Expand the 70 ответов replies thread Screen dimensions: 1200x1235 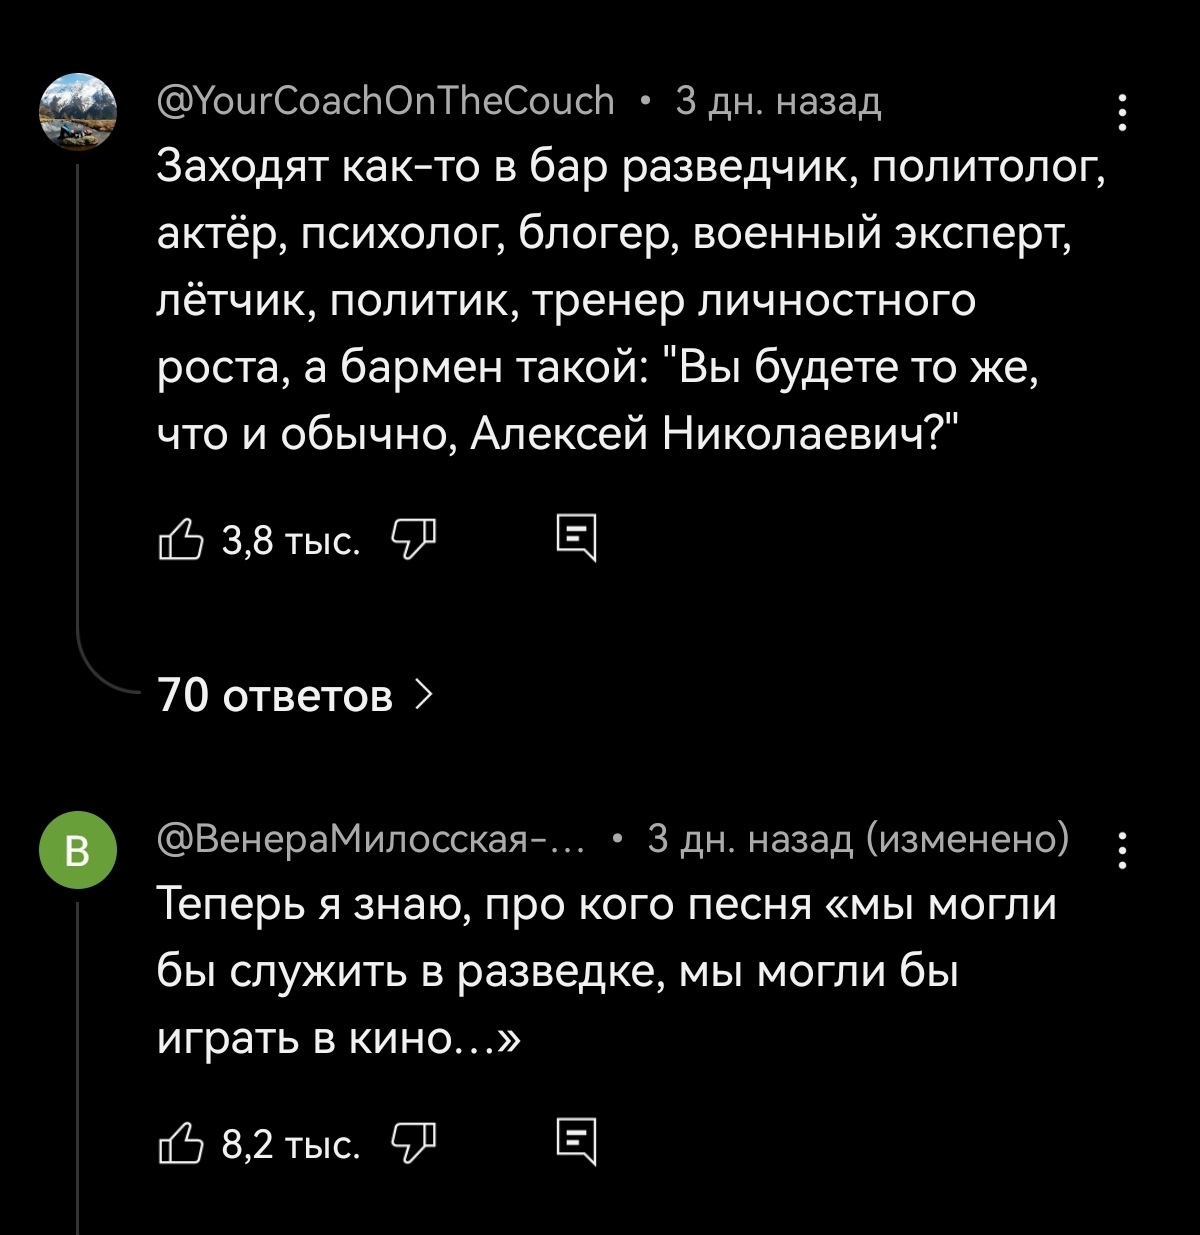coord(276,695)
